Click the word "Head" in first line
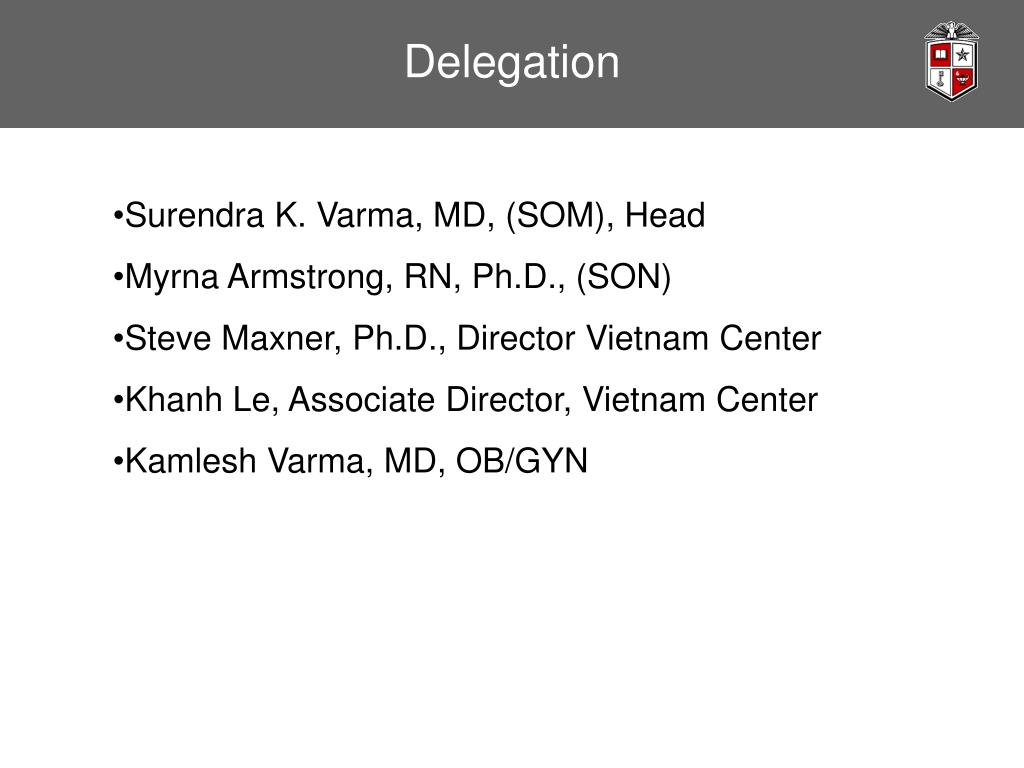Image resolution: width=1024 pixels, height=768 pixels. (665, 215)
